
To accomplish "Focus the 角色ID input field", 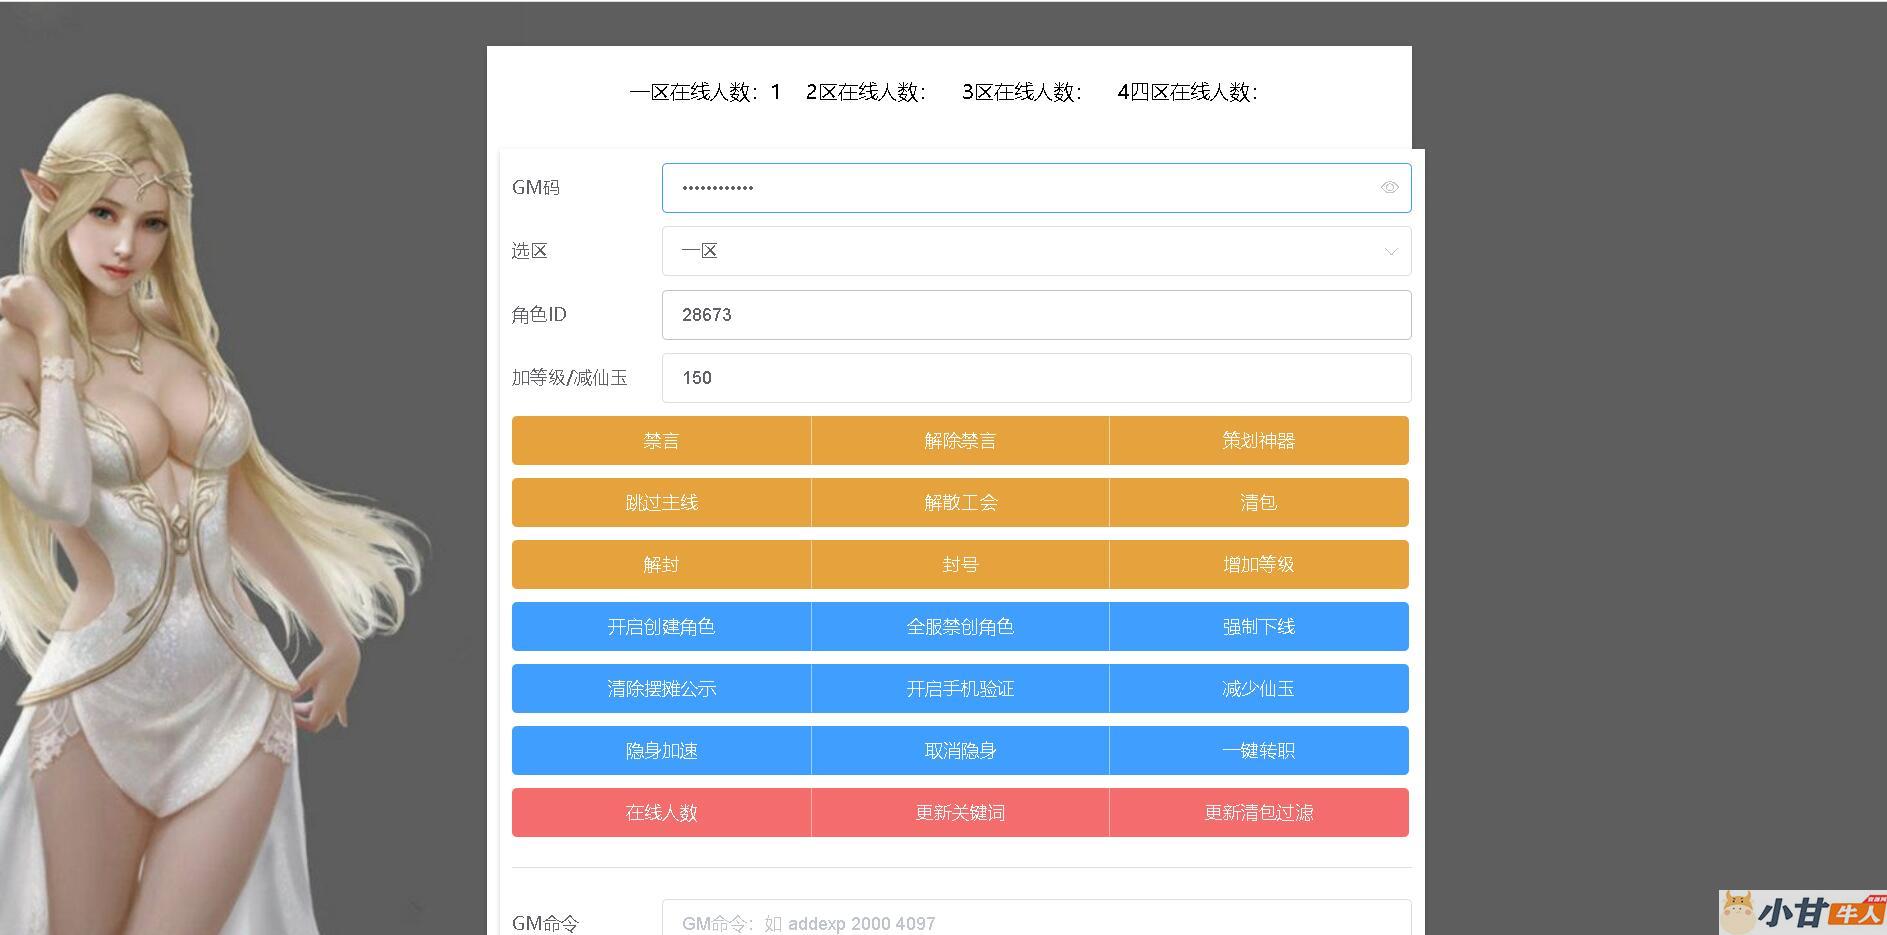I will 1036,315.
